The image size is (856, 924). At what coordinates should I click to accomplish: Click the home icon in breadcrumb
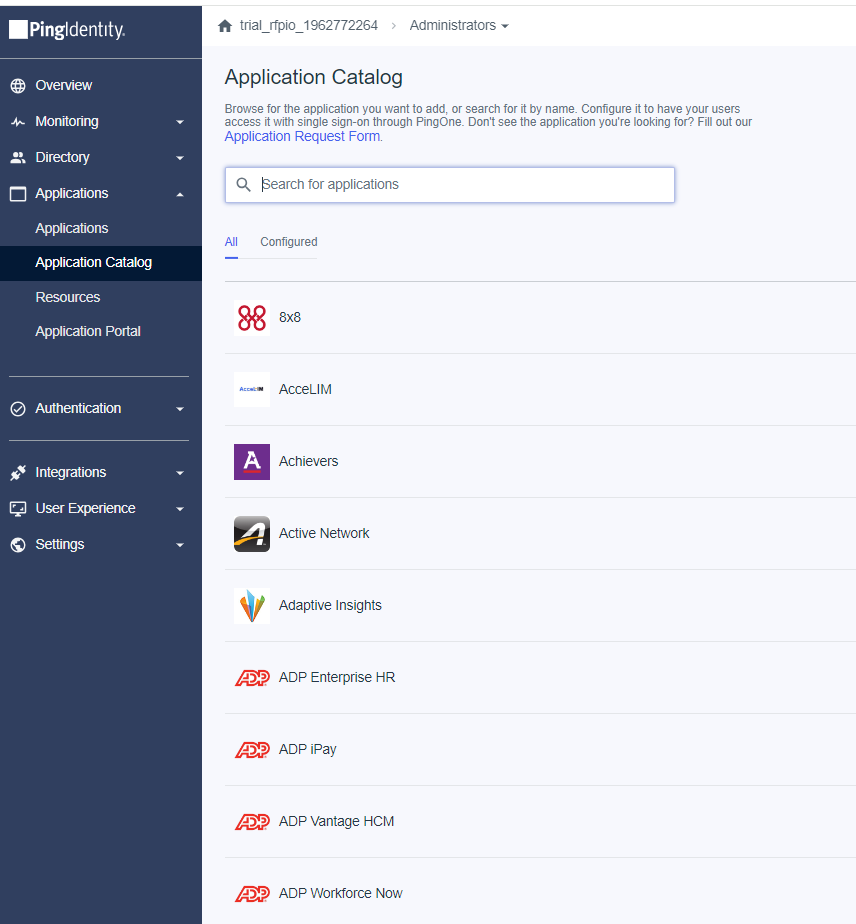(x=225, y=26)
